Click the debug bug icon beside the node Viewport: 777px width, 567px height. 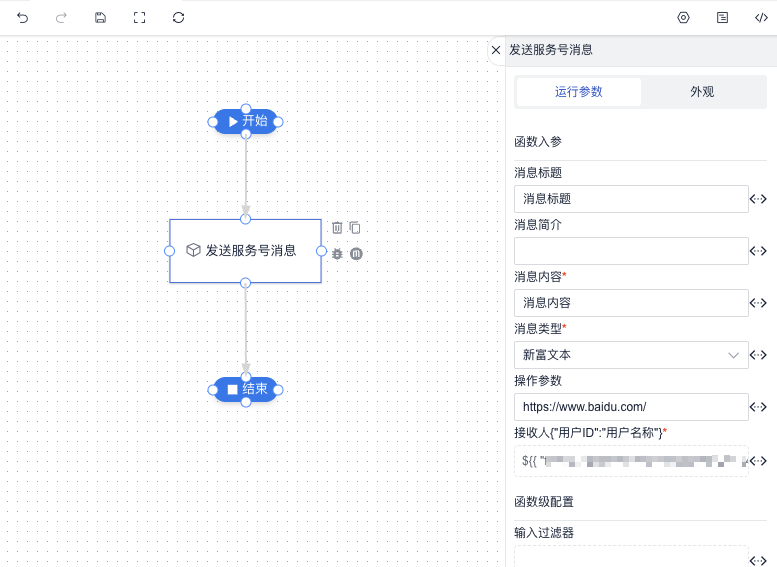[x=337, y=254]
